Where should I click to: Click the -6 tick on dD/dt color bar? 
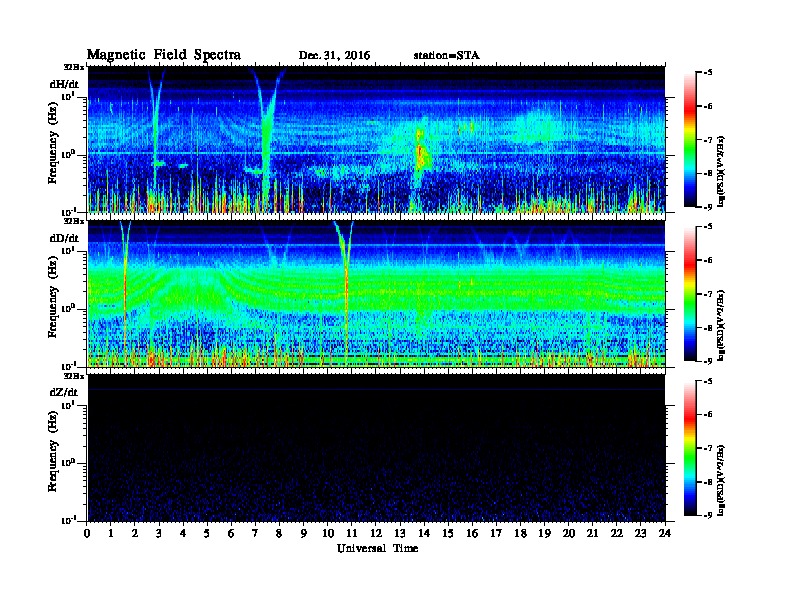click(x=709, y=260)
